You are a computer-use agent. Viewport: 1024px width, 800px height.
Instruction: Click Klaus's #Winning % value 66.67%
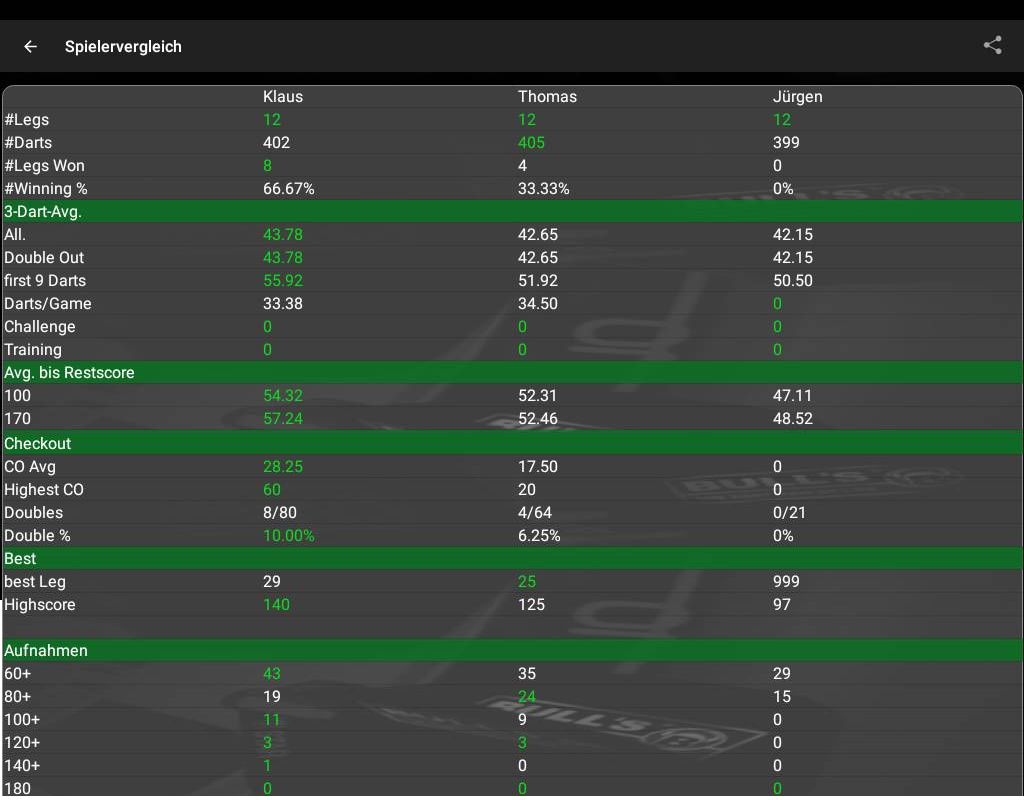[x=289, y=189]
